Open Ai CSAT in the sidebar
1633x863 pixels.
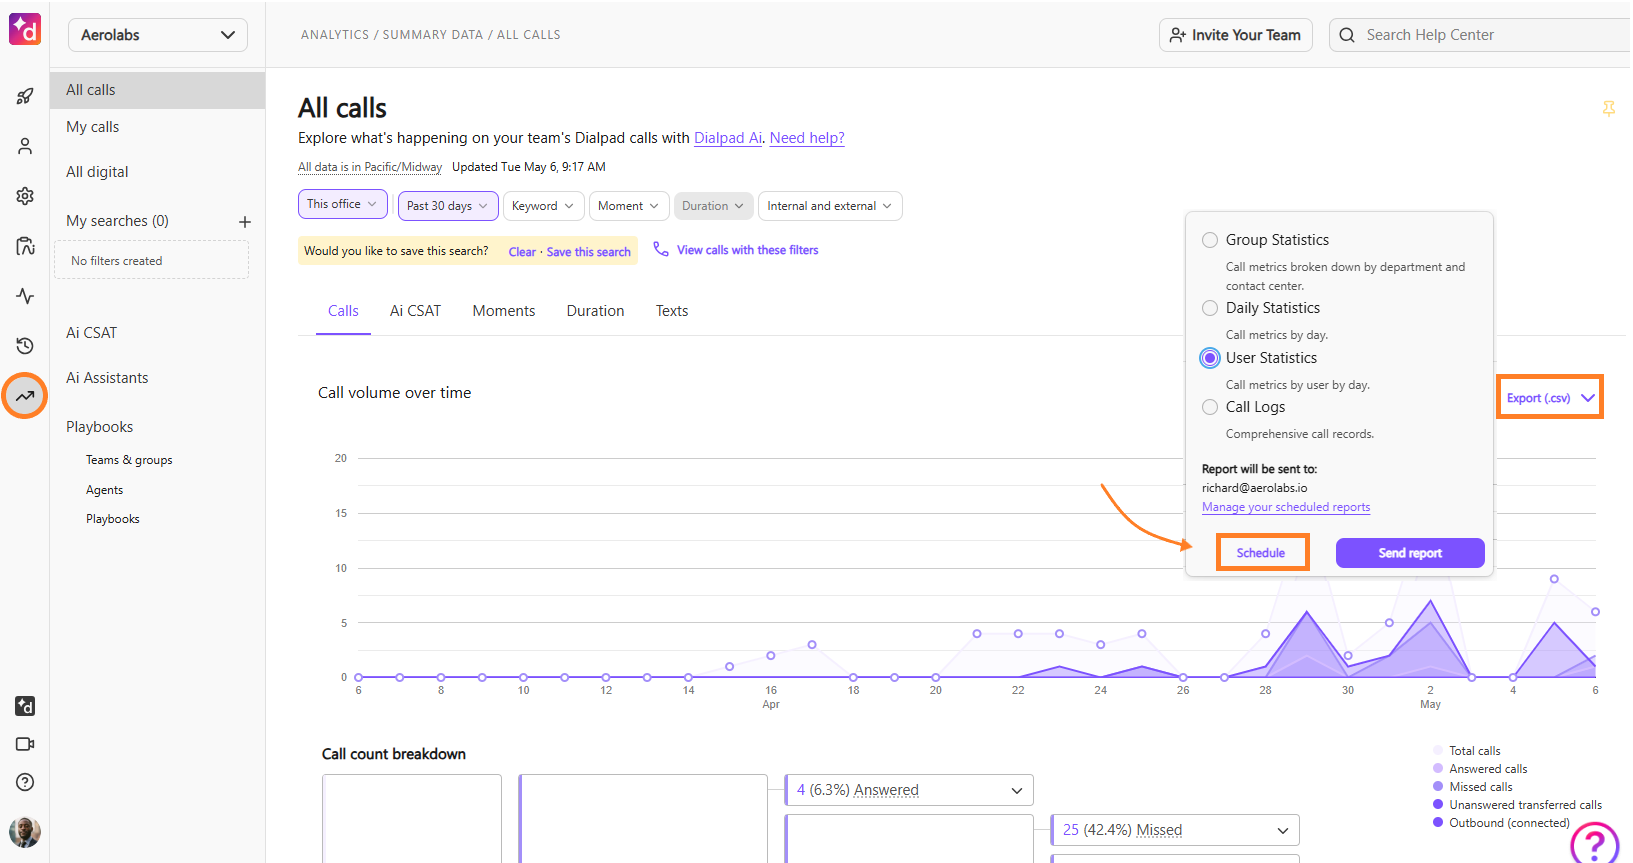pyautogui.click(x=91, y=333)
